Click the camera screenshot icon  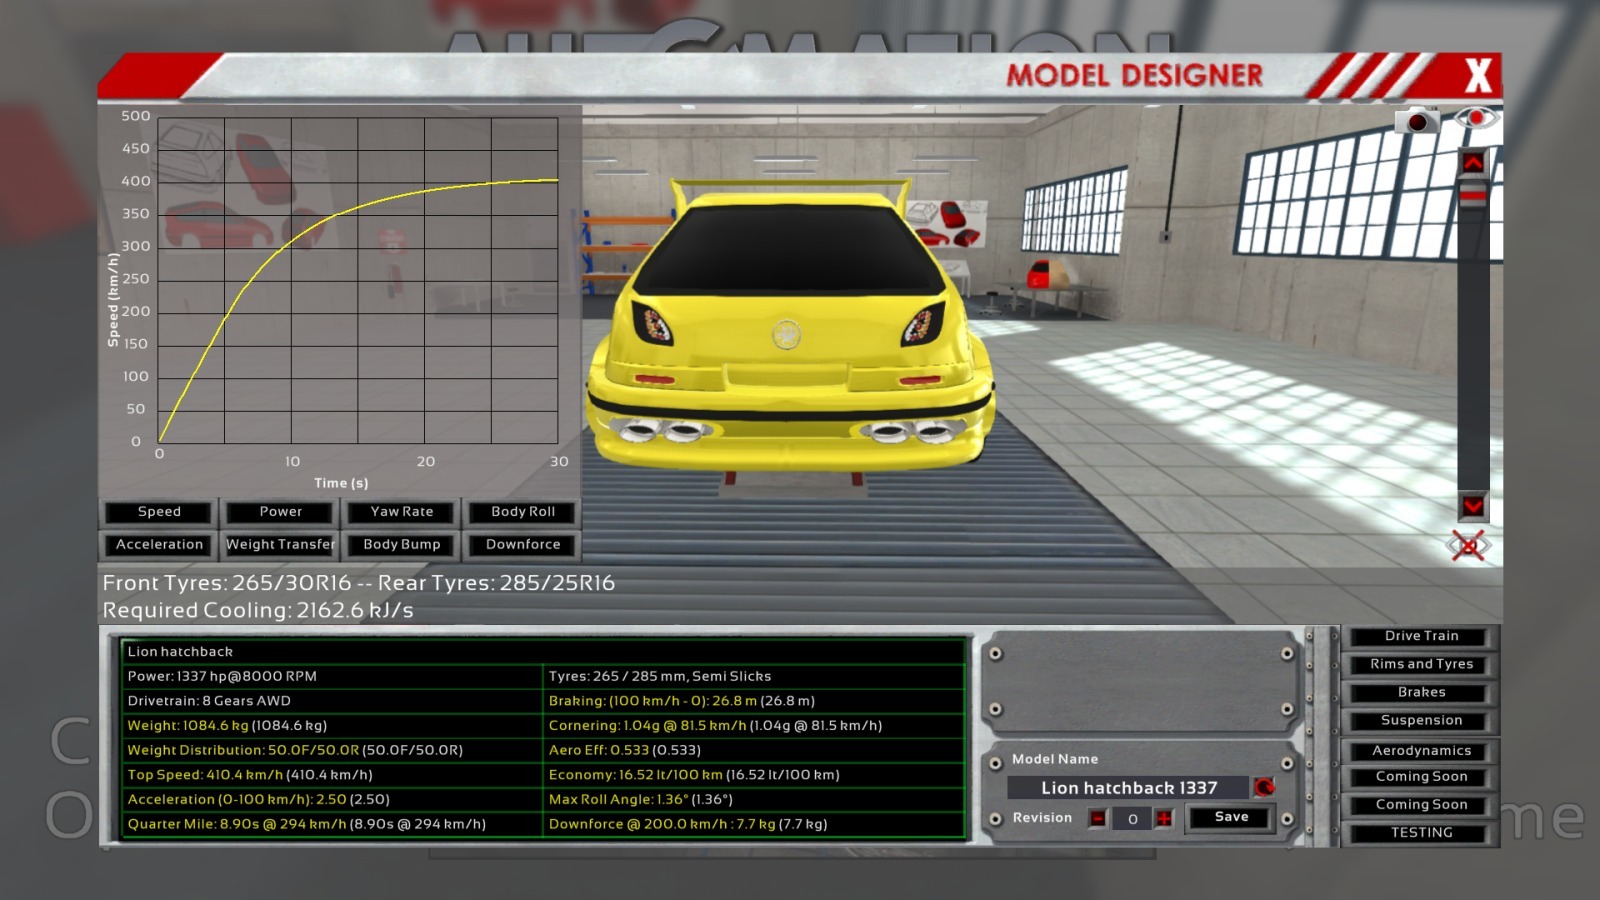[1417, 122]
